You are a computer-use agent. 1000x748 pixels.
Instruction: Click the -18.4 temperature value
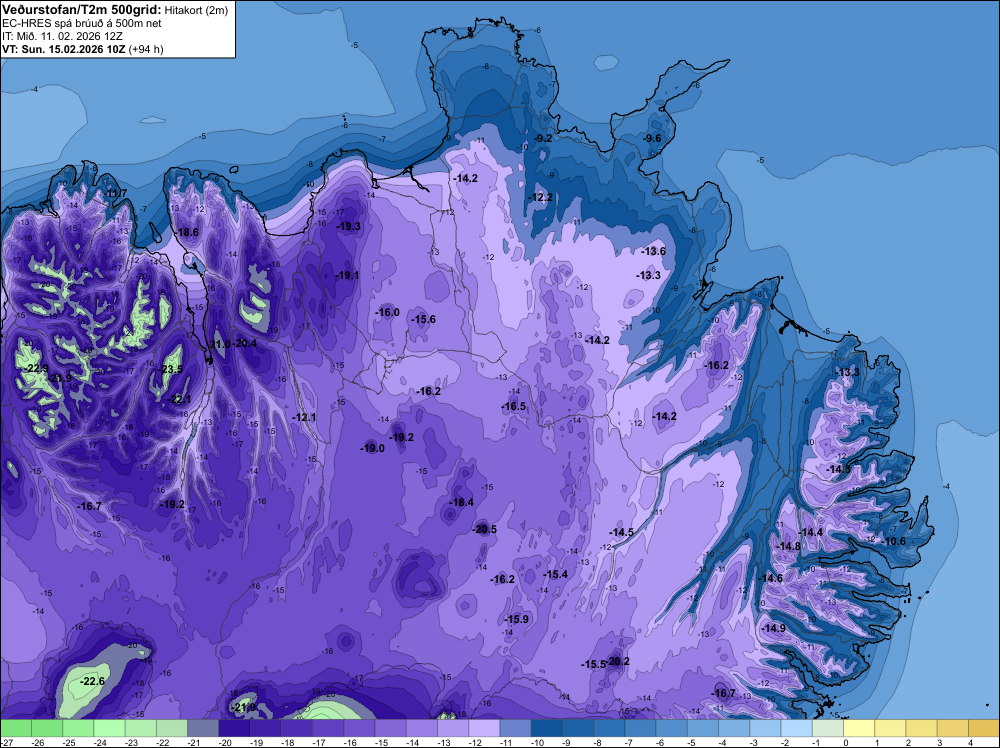462,502
